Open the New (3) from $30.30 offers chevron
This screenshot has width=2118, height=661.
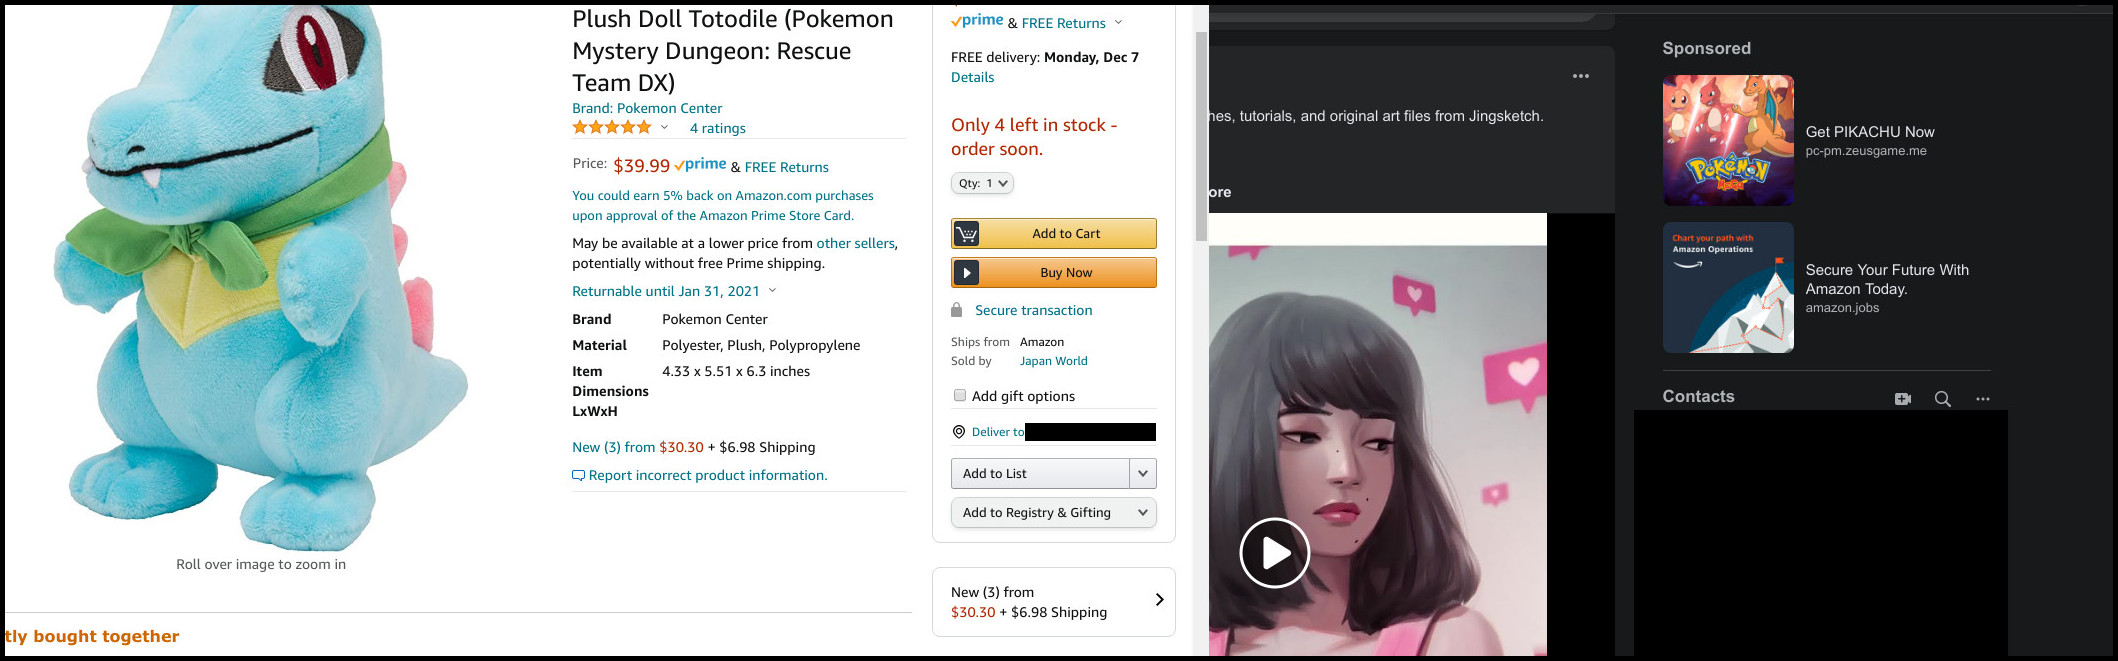pyautogui.click(x=1159, y=600)
